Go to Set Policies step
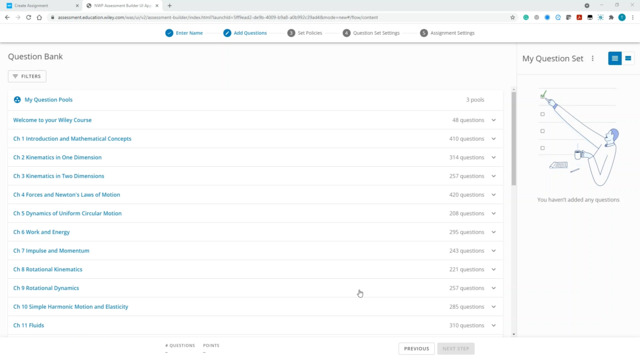 [304, 33]
